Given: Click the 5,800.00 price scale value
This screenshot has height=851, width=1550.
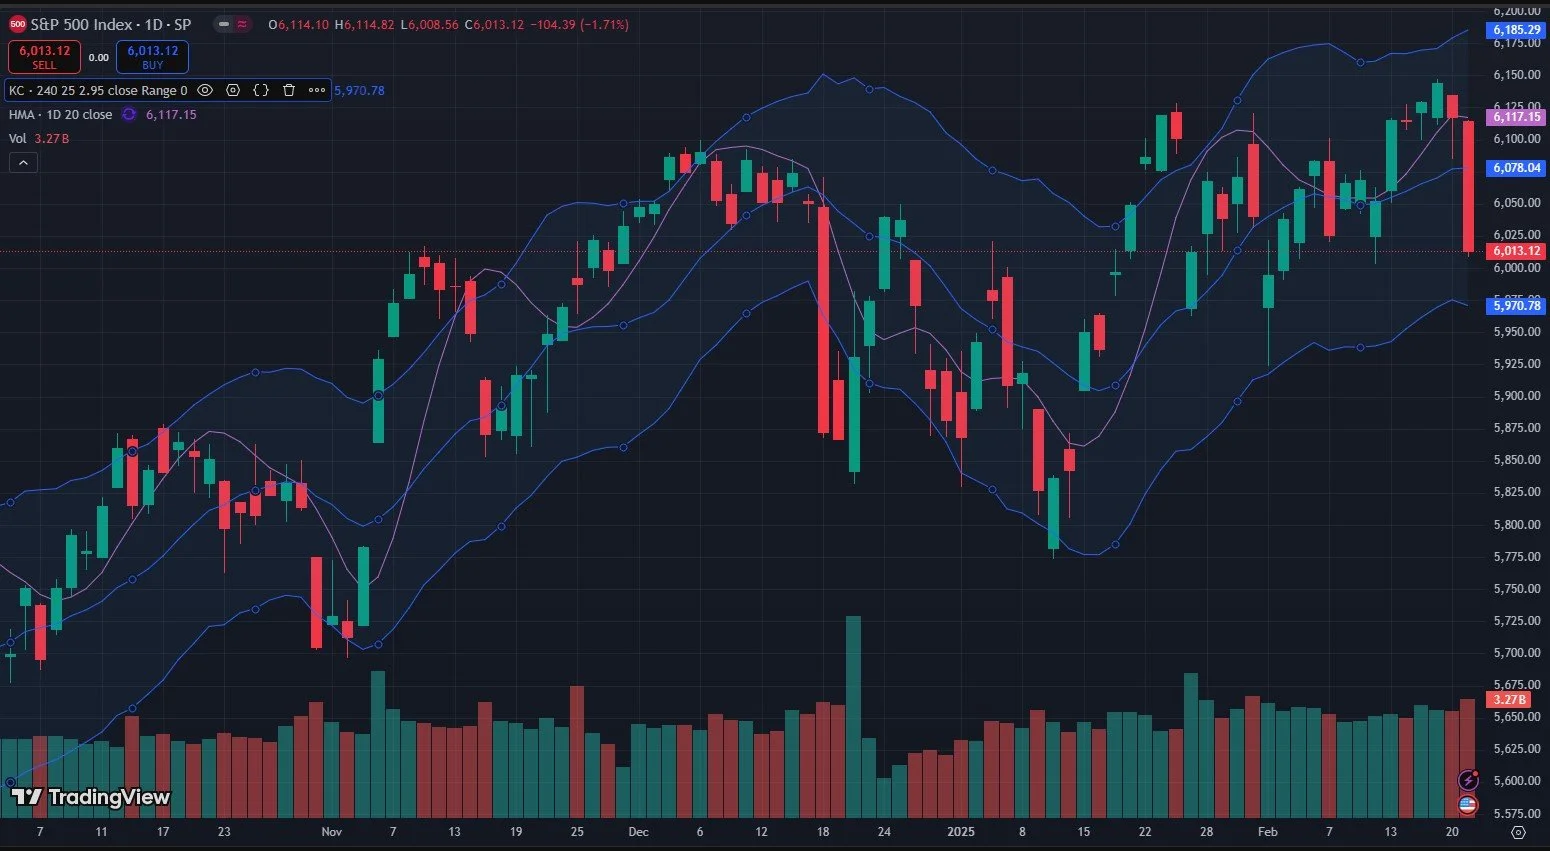Looking at the screenshot, I should point(1517,524).
